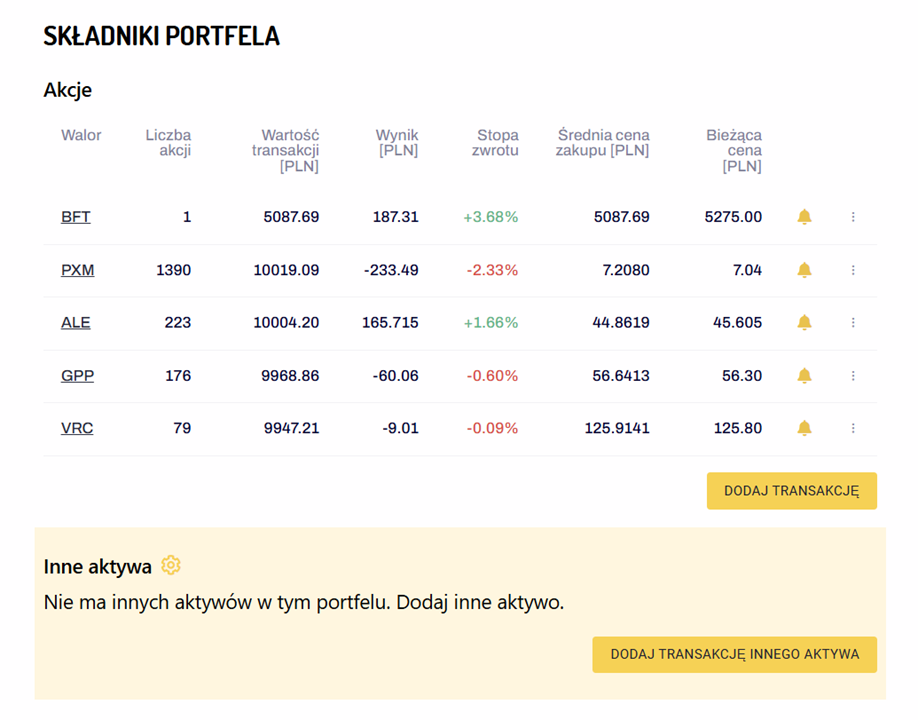Click the bell icon in ALE row

click(804, 323)
